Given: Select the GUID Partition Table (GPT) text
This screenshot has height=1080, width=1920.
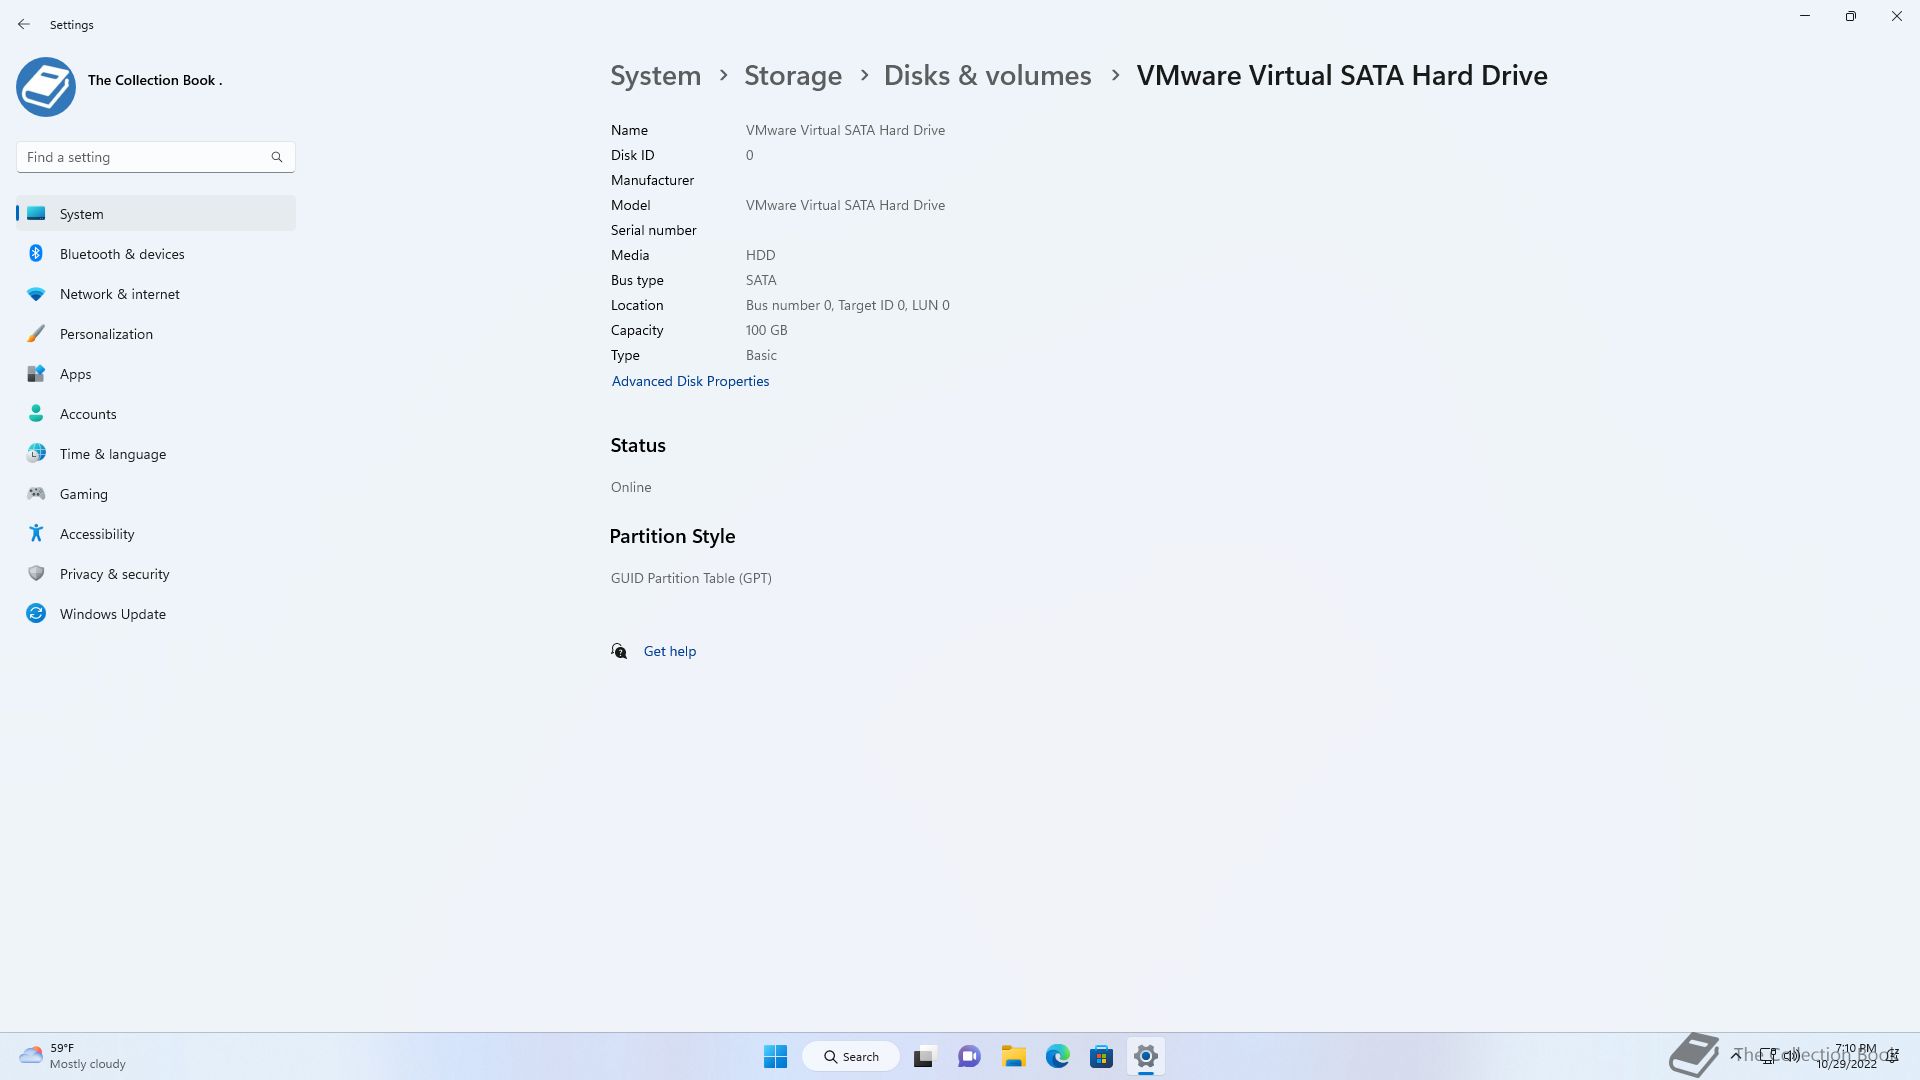Looking at the screenshot, I should (691, 578).
